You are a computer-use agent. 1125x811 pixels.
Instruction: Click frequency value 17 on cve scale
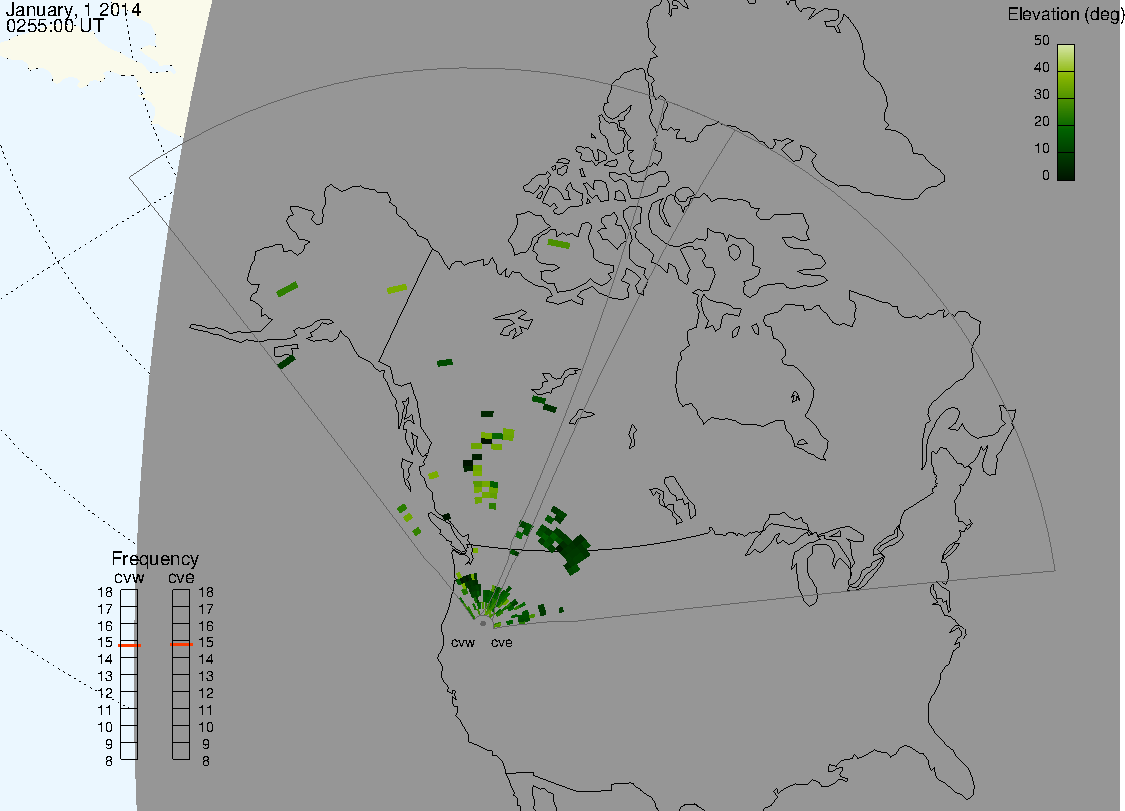point(206,609)
